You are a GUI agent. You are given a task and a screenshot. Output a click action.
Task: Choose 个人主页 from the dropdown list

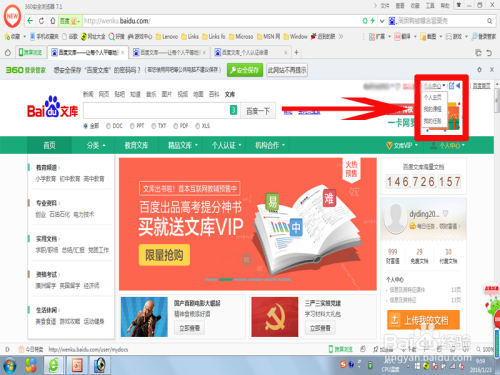[x=432, y=97]
